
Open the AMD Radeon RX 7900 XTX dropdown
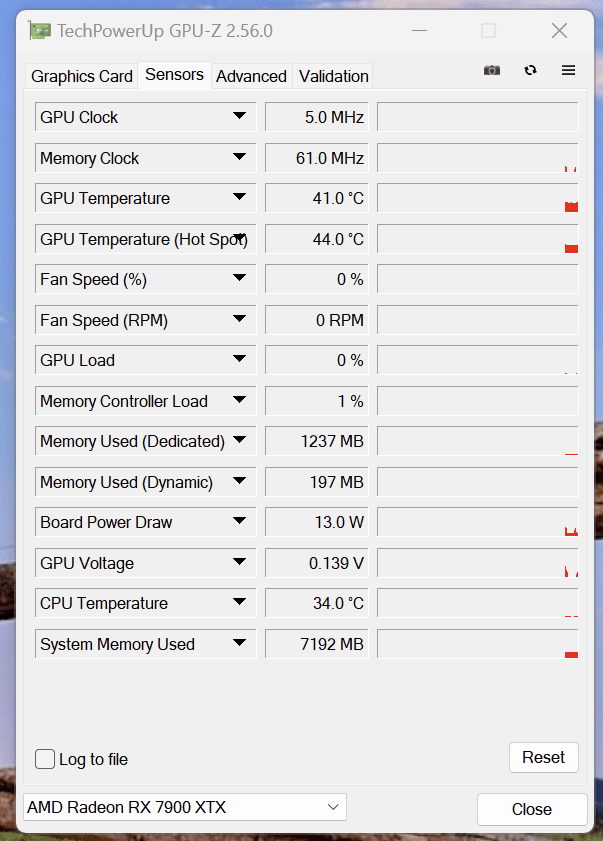(185, 807)
